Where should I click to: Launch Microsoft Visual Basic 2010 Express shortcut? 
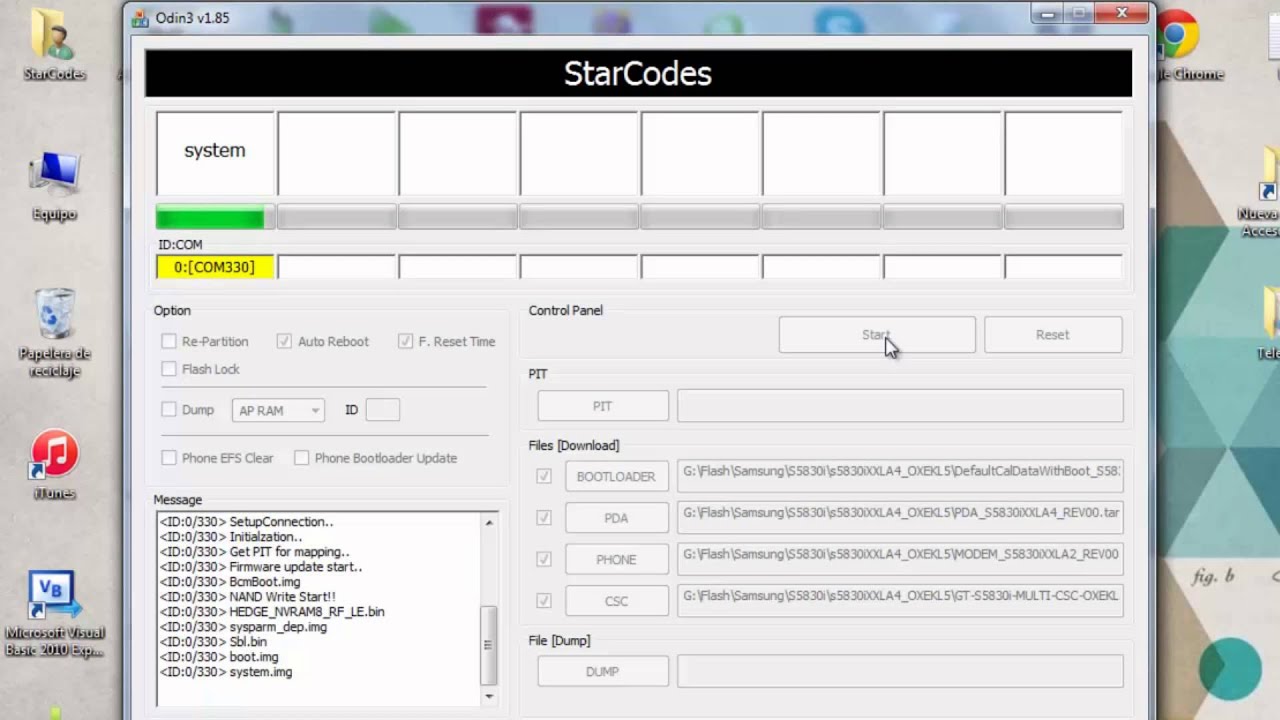(54, 614)
